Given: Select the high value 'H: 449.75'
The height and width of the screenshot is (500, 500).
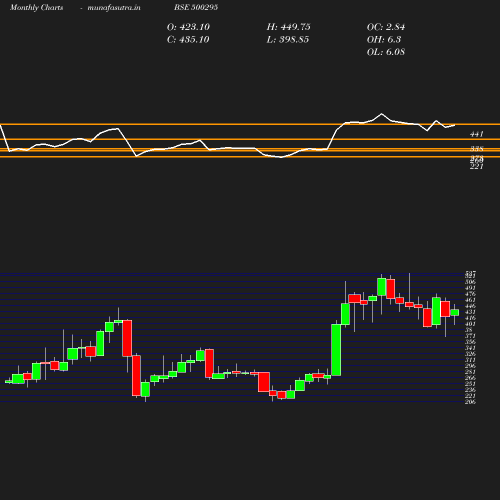Looking at the screenshot, I should pyautogui.click(x=288, y=27).
